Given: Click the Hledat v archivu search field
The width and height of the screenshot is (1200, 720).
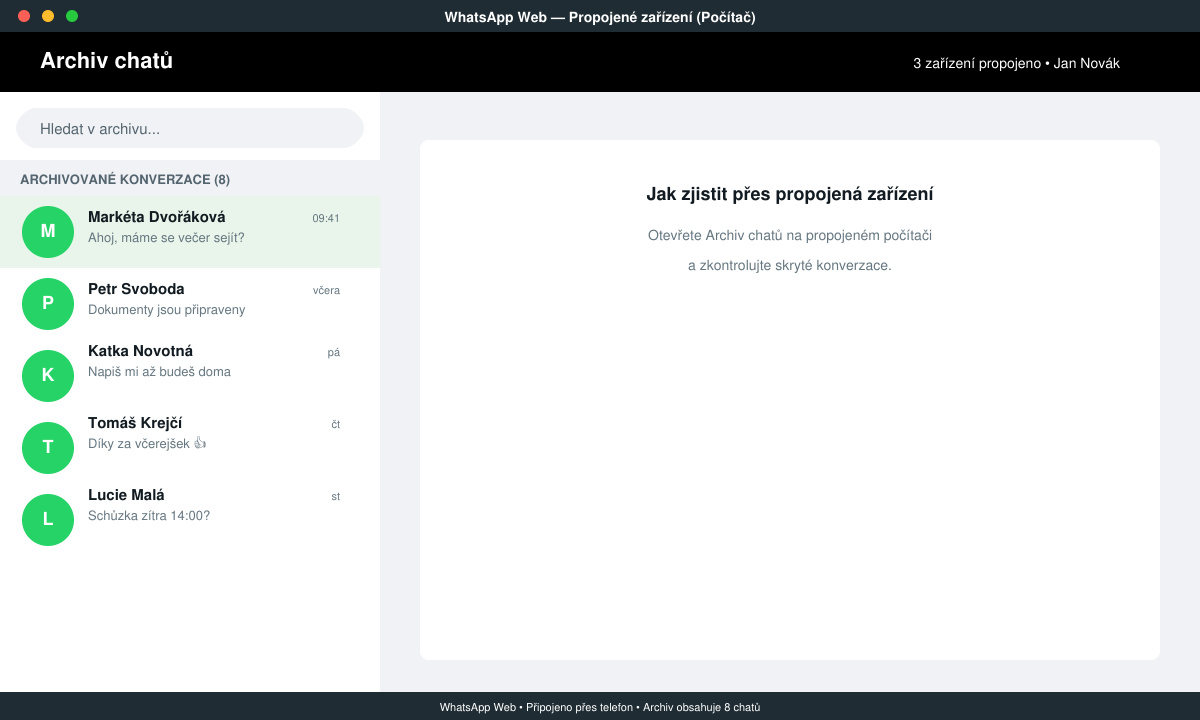Looking at the screenshot, I should pos(190,128).
